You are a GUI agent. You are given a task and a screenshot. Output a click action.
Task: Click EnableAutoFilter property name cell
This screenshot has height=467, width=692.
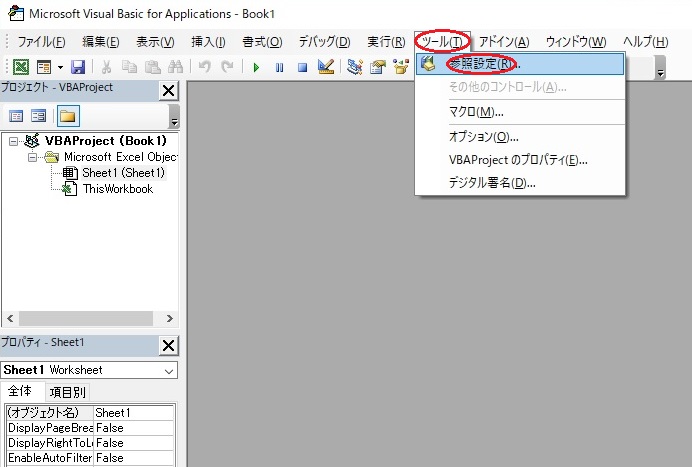coord(49,458)
